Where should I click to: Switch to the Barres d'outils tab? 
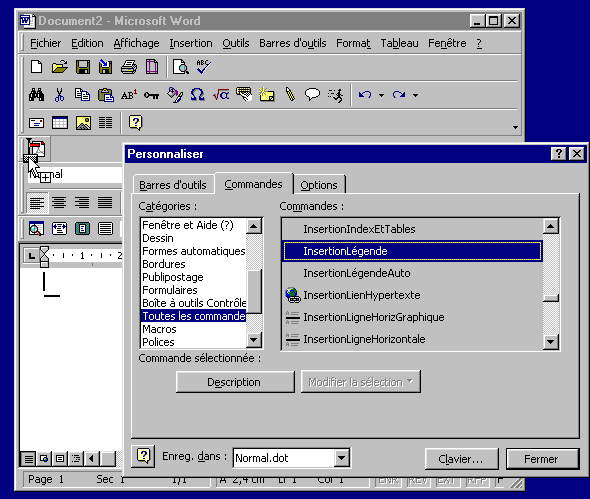[x=173, y=185]
